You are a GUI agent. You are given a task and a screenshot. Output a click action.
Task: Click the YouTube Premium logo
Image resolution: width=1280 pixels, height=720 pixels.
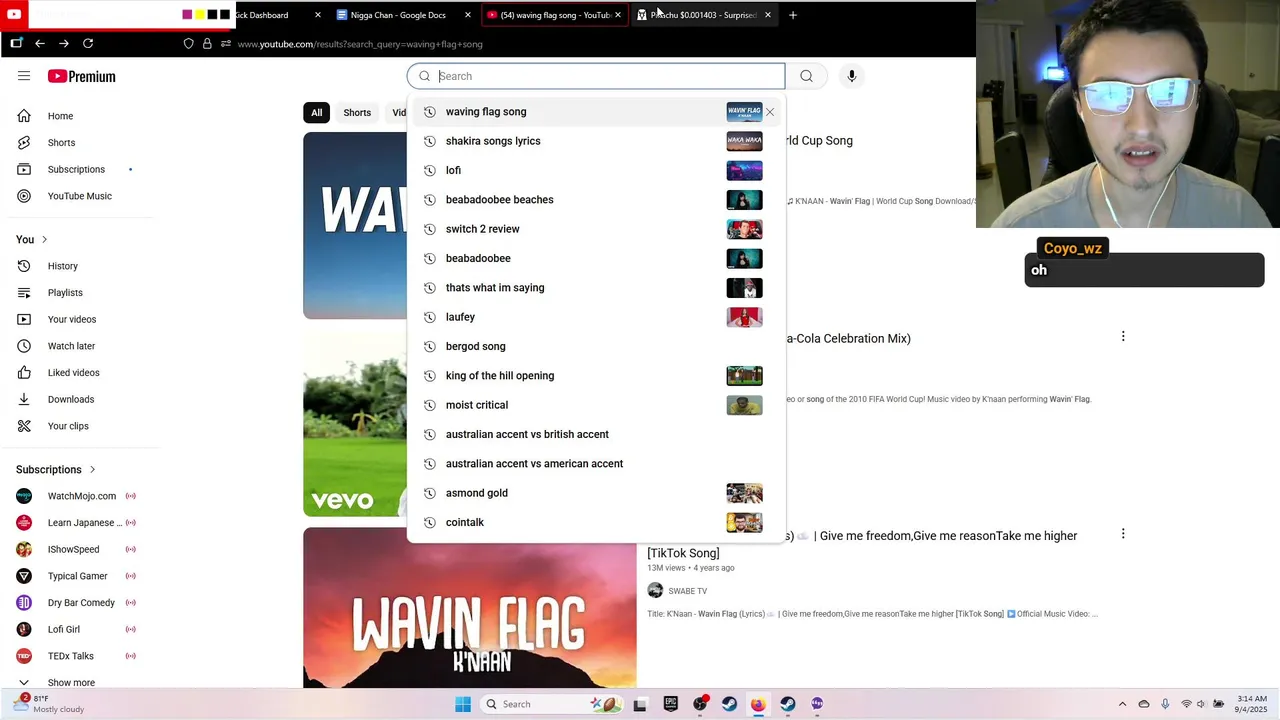(x=82, y=76)
